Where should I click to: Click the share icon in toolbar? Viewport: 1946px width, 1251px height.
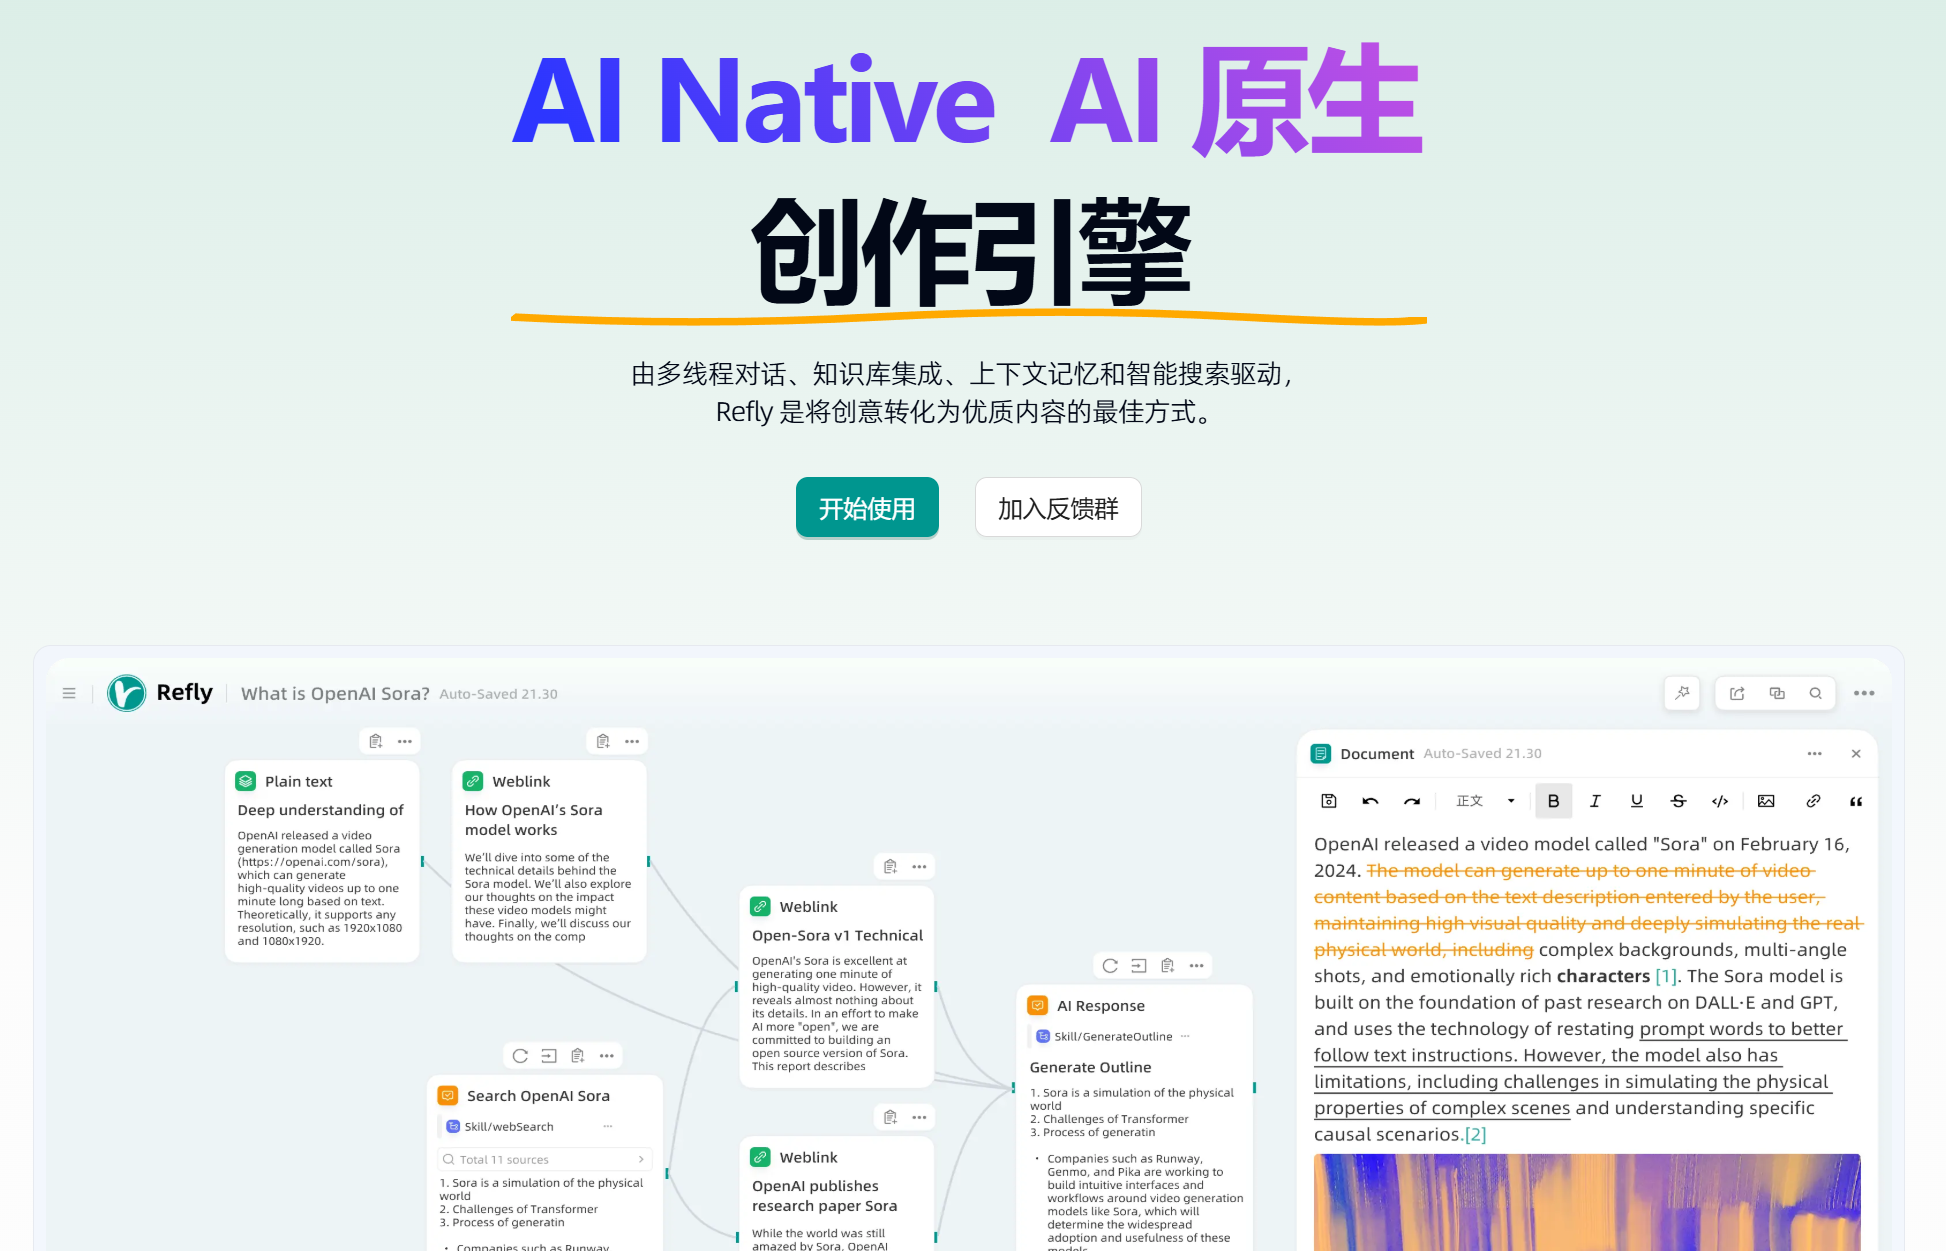click(1738, 694)
